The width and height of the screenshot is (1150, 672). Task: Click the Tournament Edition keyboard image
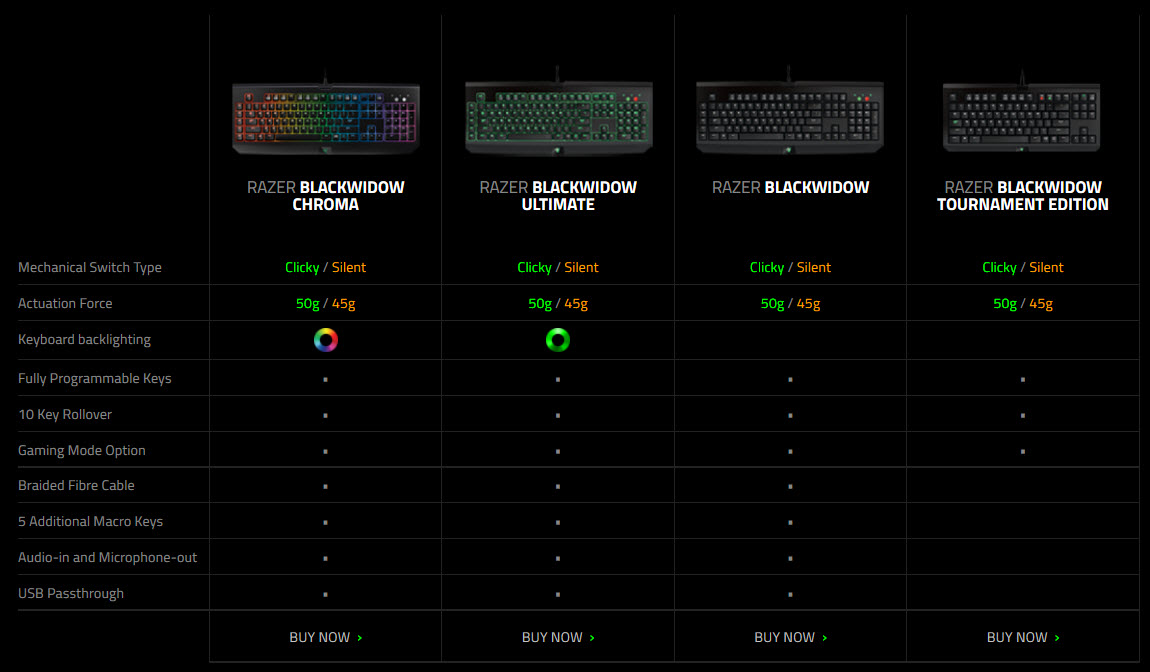point(1022,112)
